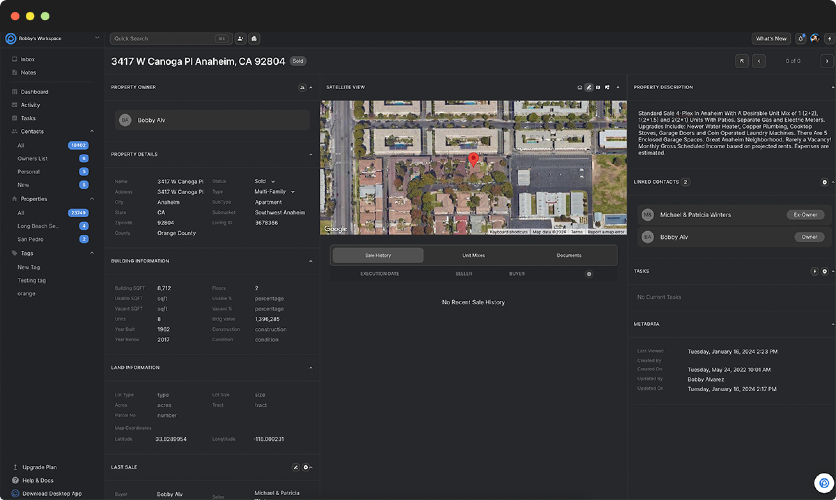Open the chat support bubble
The width and height of the screenshot is (836, 500).
(x=823, y=483)
